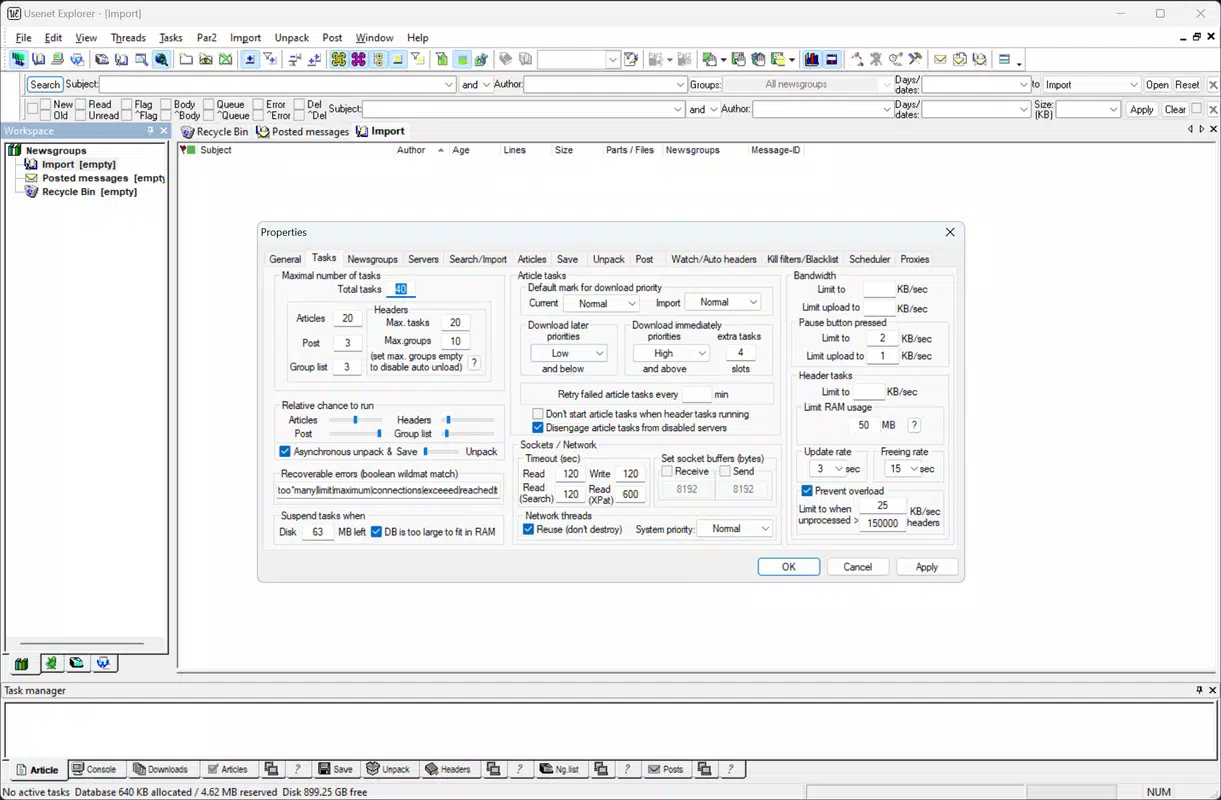
Task: Click the Total tasks input field
Action: click(x=400, y=289)
